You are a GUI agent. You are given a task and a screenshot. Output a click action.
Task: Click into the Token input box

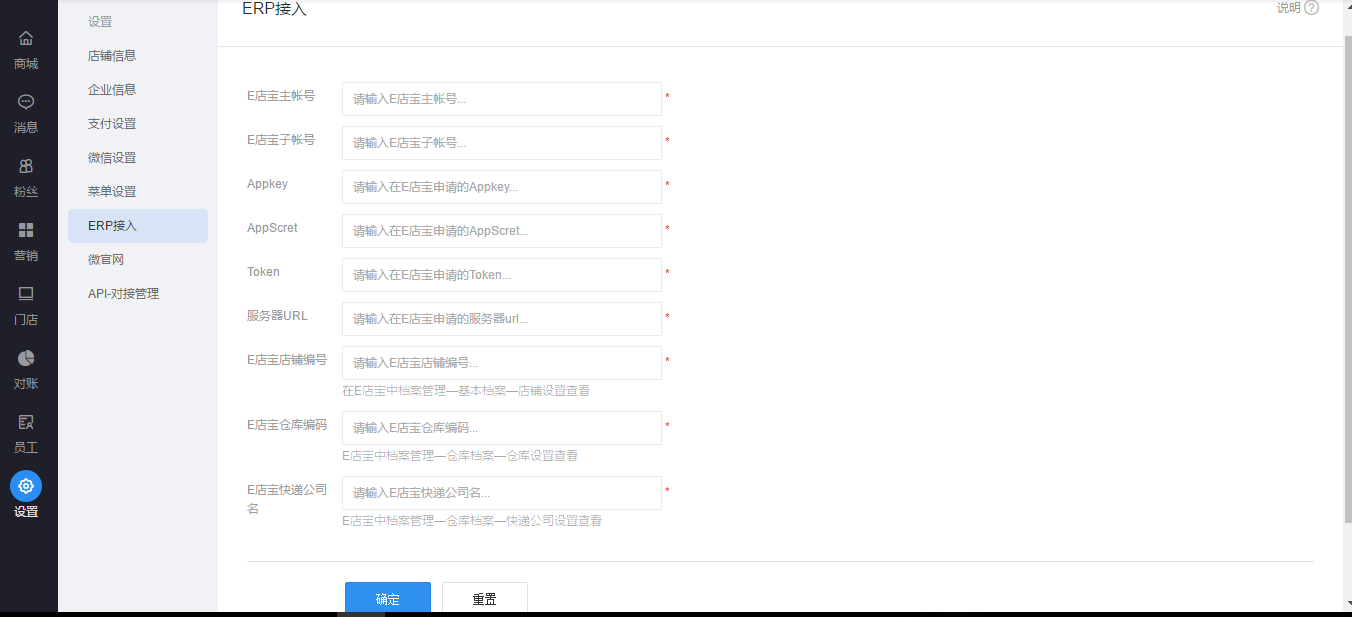pos(501,275)
